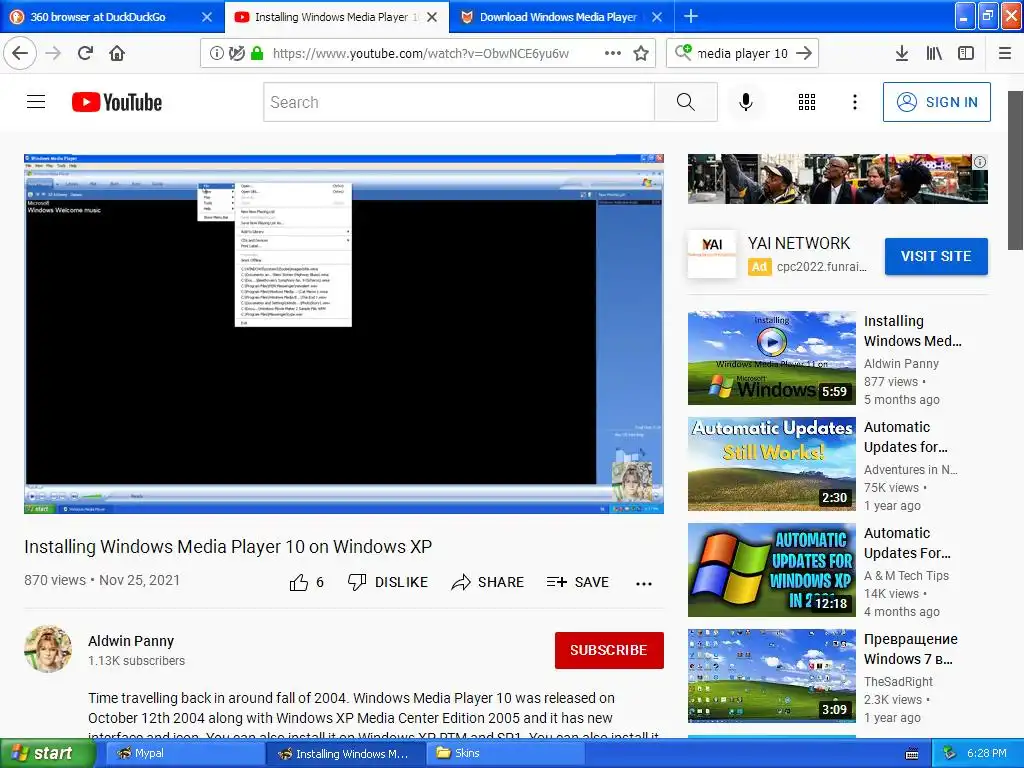The height and width of the screenshot is (768, 1024).
Task: Close the Download Windows Media Player tab
Action: [657, 17]
